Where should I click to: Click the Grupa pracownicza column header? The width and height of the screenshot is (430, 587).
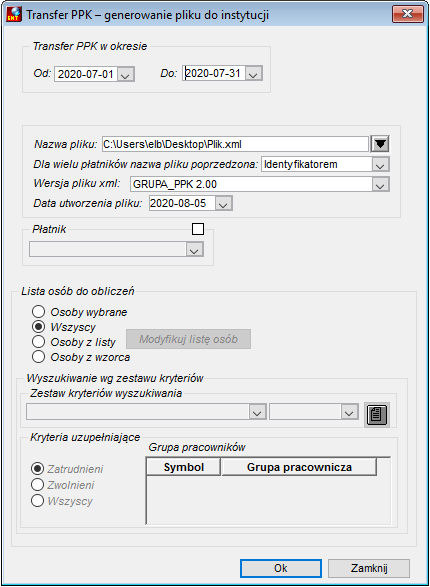pyautogui.click(x=299, y=467)
